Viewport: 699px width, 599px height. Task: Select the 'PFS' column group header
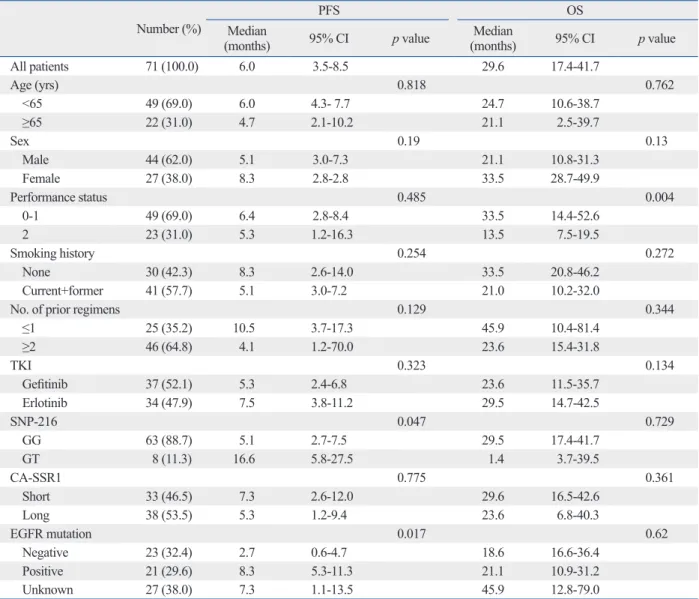pyautogui.click(x=329, y=10)
